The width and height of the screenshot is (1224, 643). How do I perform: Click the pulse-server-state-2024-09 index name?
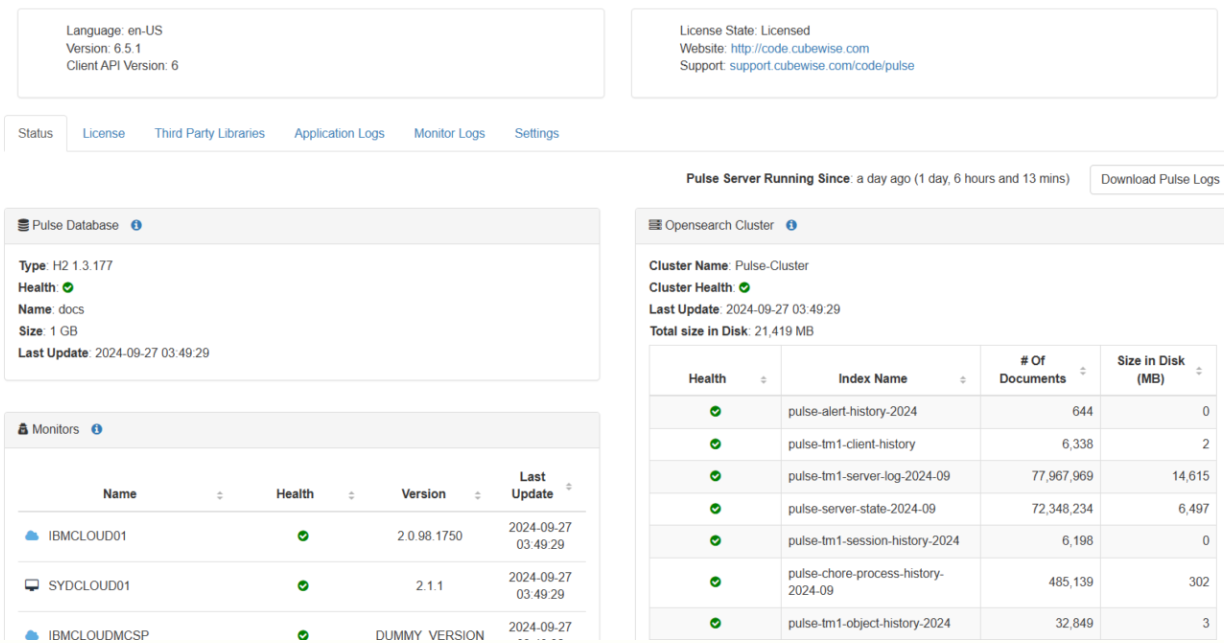coord(862,509)
